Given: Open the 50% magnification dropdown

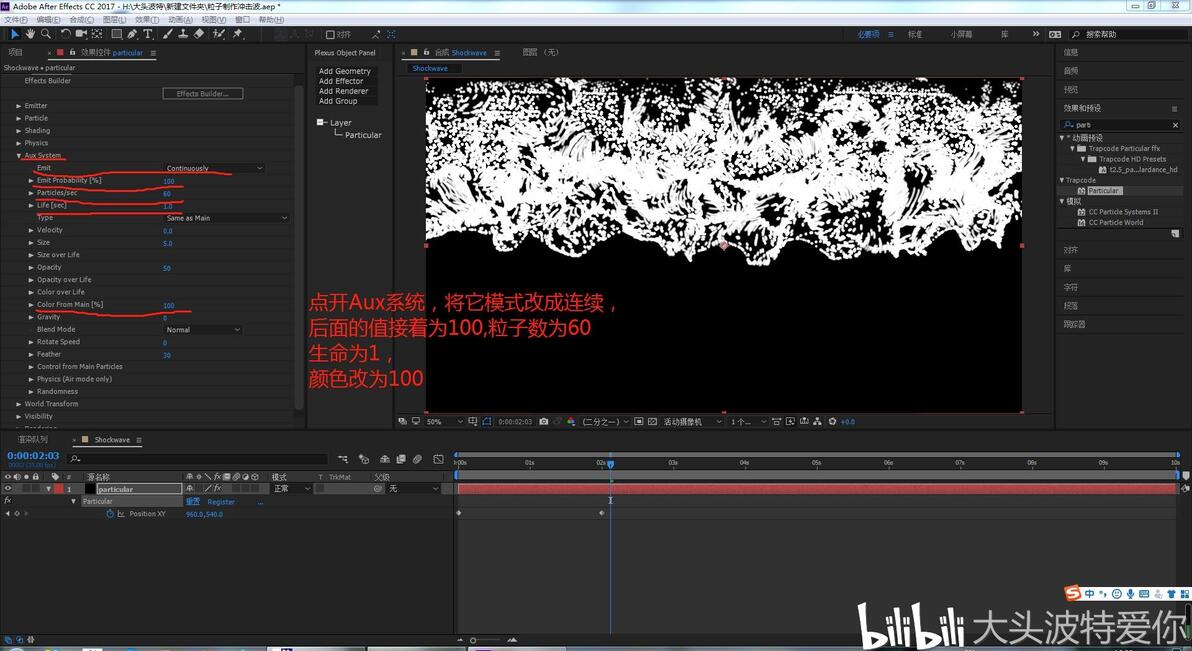Looking at the screenshot, I should coord(445,421).
